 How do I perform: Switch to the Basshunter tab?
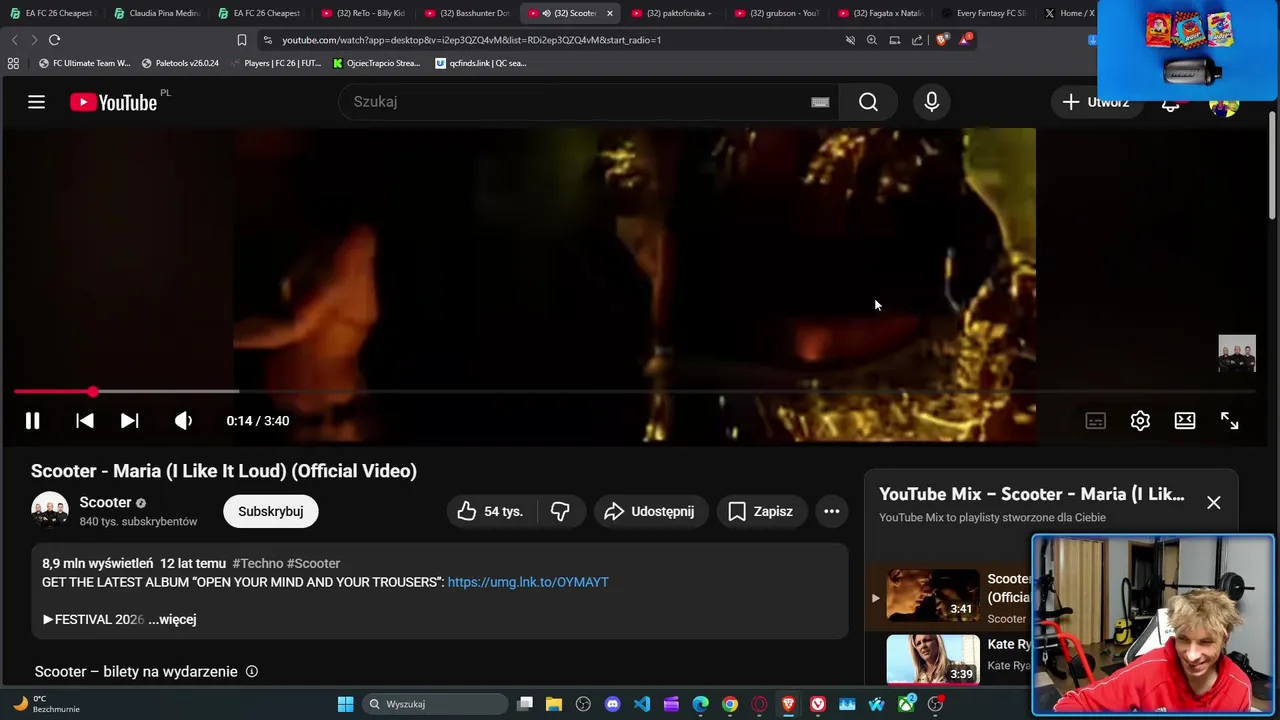coord(467,13)
